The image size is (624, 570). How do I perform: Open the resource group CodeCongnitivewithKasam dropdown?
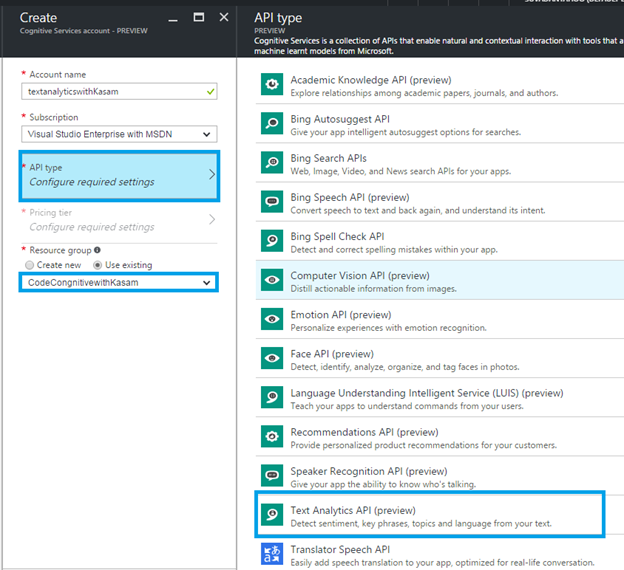coord(119,283)
